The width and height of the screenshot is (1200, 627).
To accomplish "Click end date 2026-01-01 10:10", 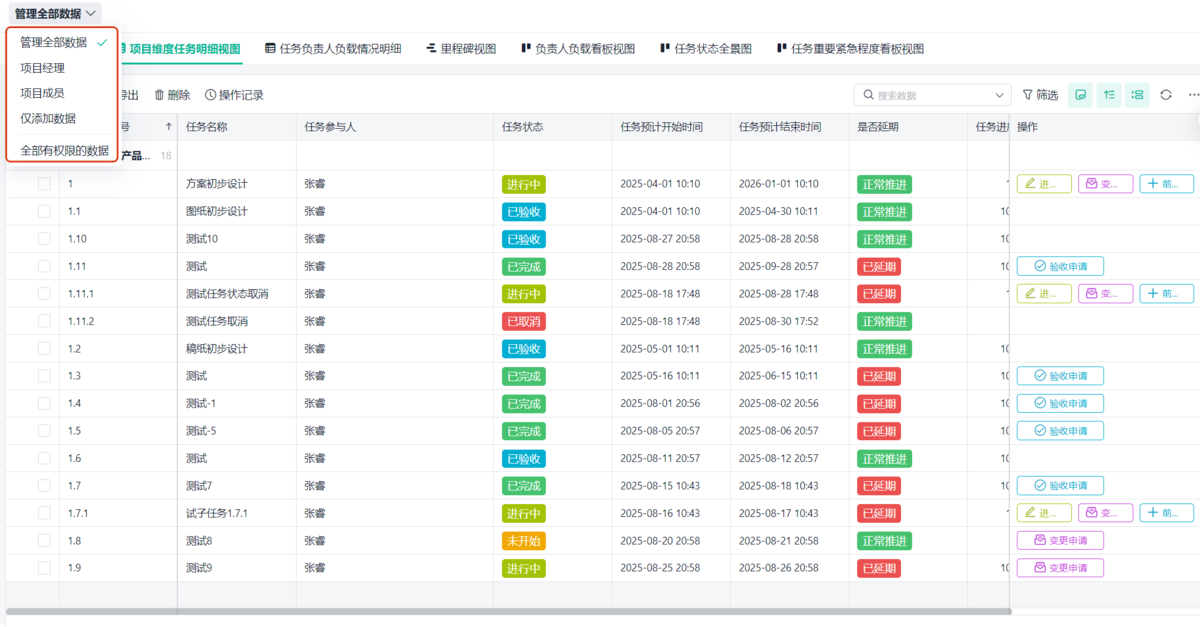I will pos(778,184).
